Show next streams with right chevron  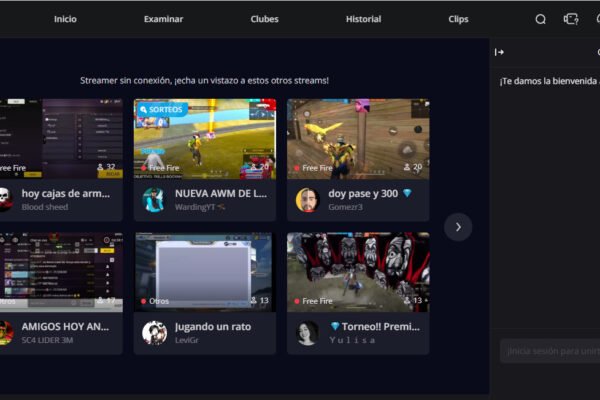point(458,227)
